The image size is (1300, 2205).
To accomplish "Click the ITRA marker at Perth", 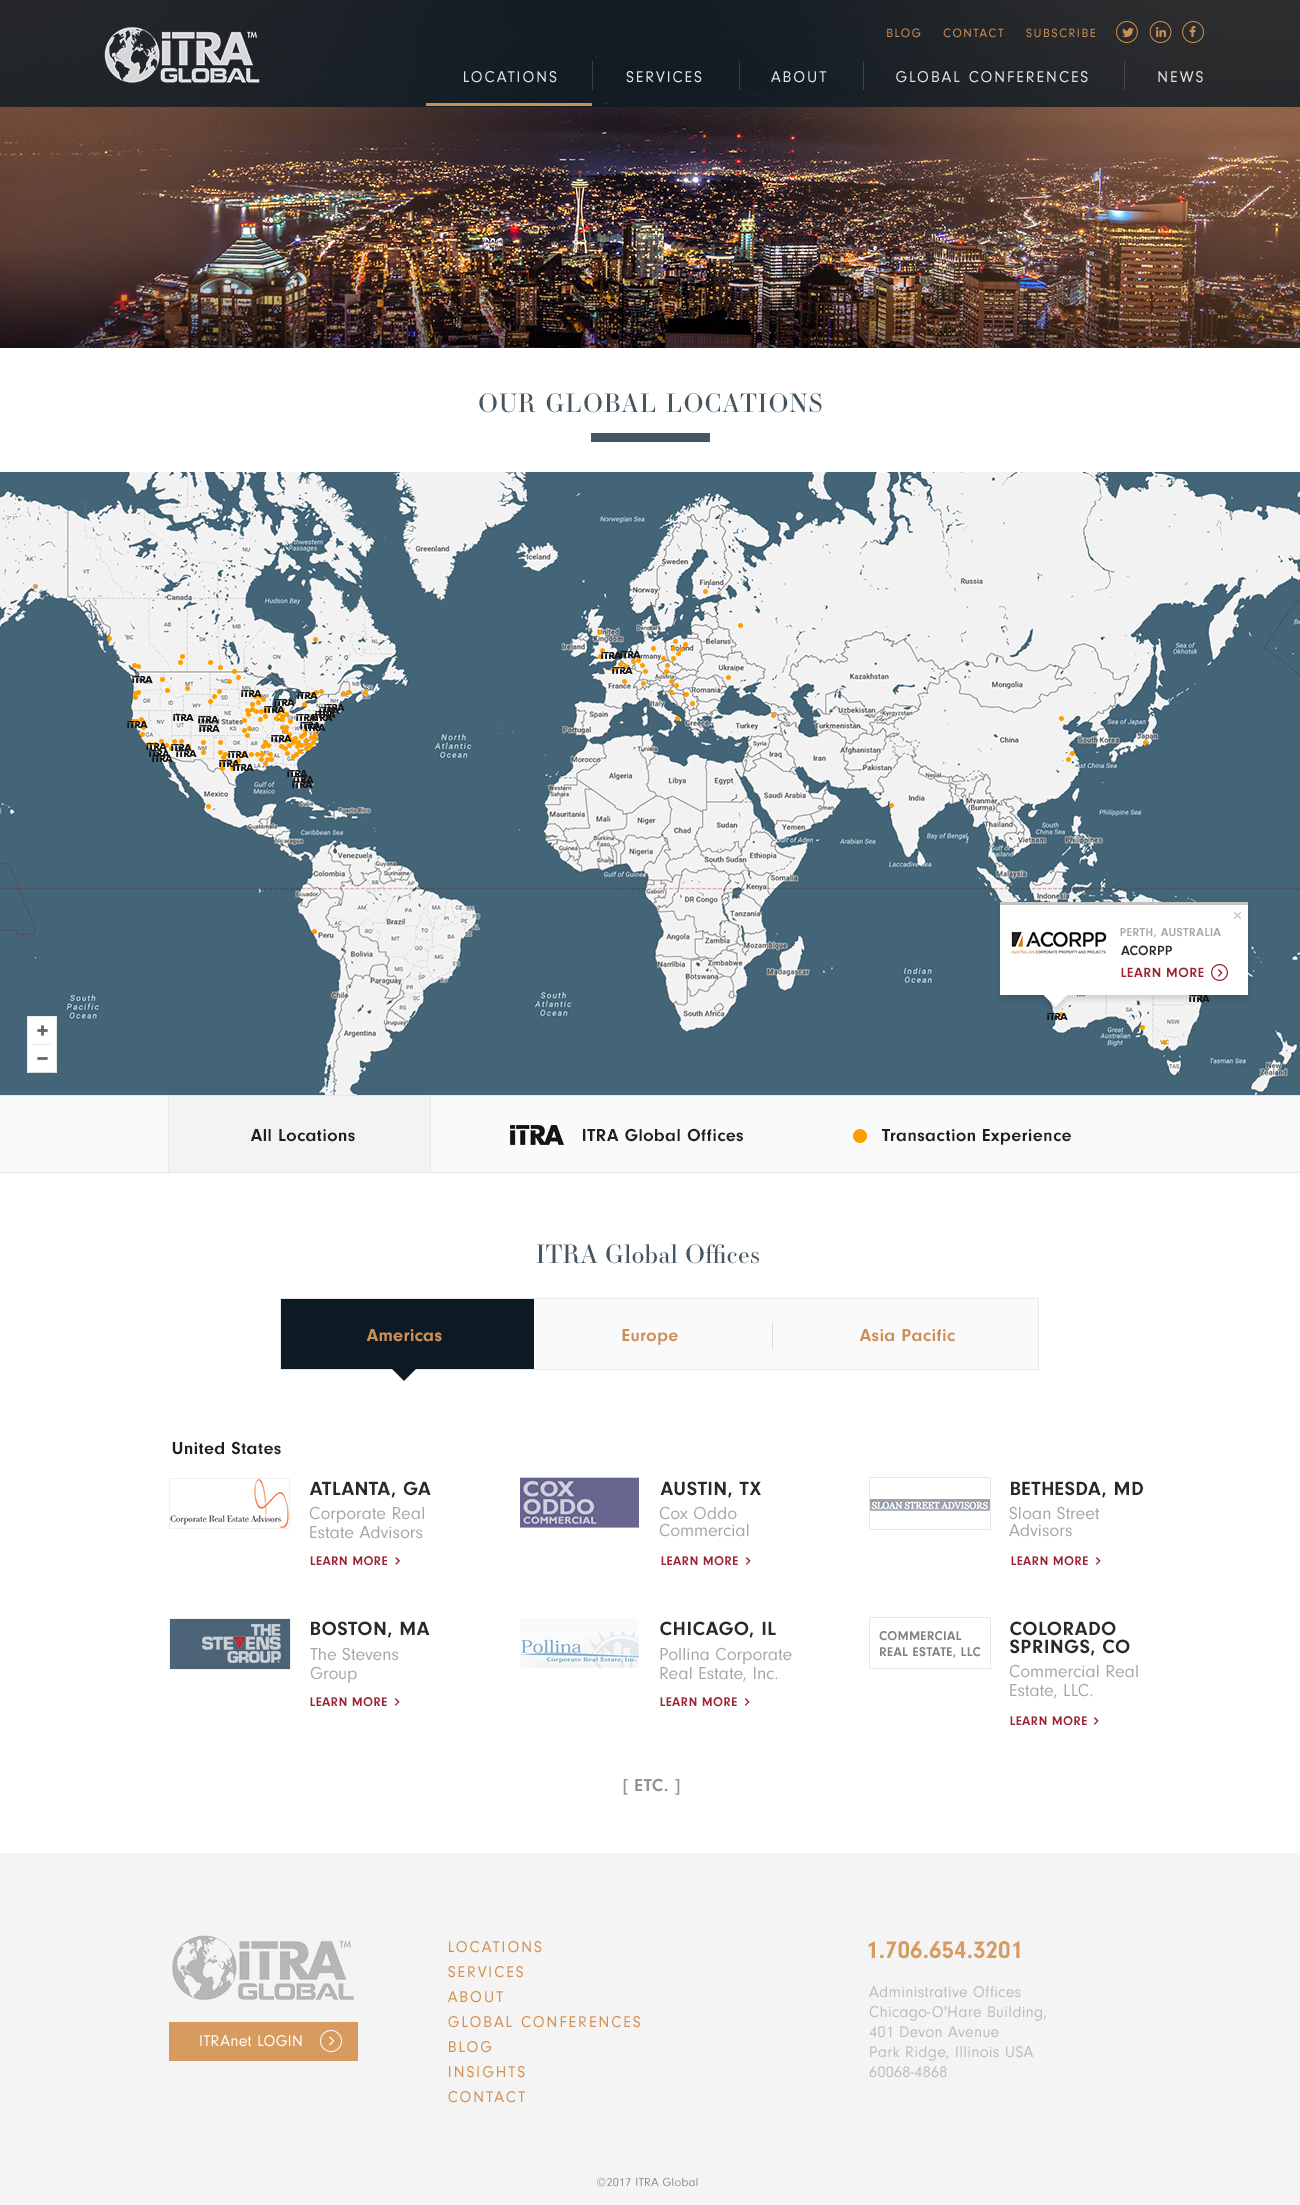I will coord(1057,1016).
